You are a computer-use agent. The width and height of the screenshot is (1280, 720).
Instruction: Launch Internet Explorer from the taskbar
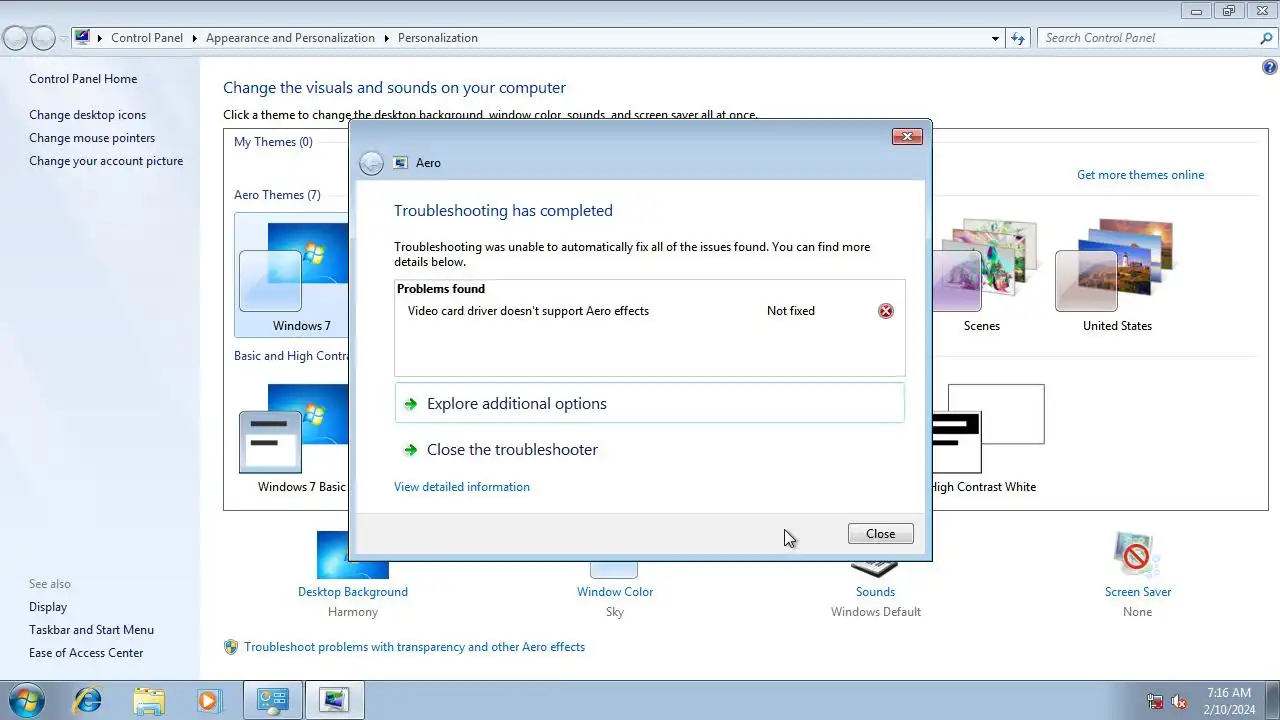88,700
